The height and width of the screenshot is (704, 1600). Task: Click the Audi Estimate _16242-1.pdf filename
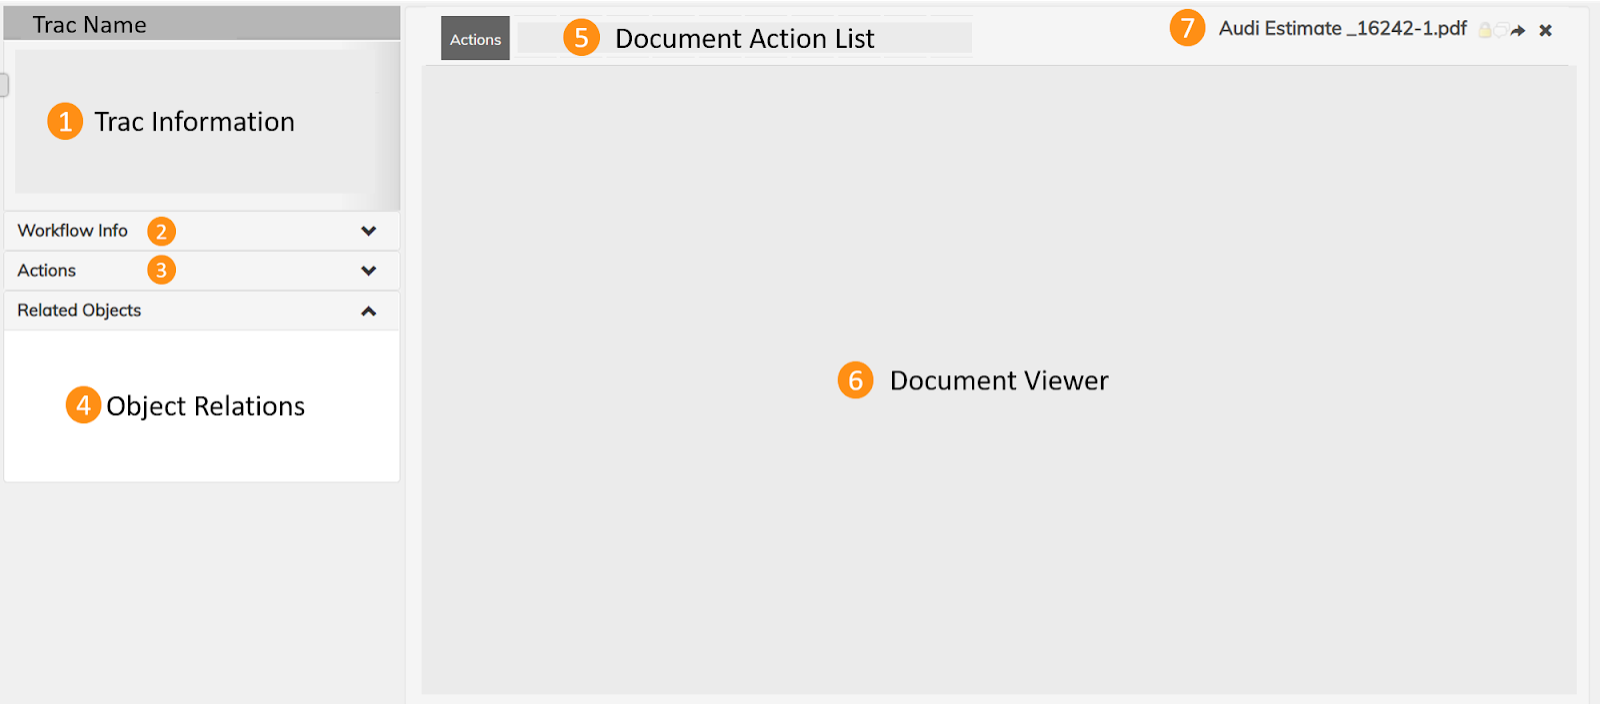(x=1342, y=29)
